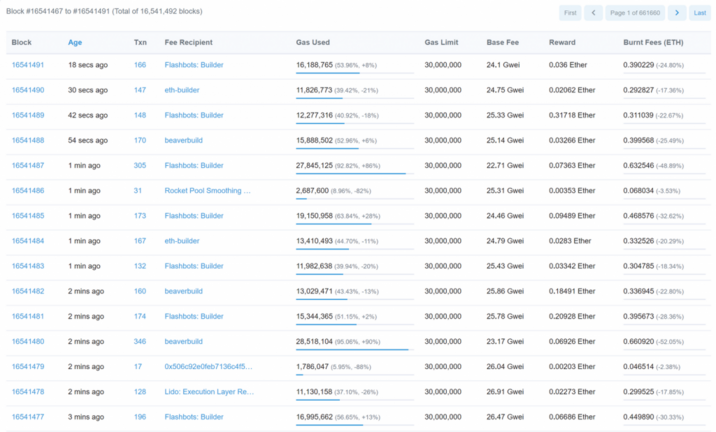Sort by the Age column header

click(x=75, y=42)
